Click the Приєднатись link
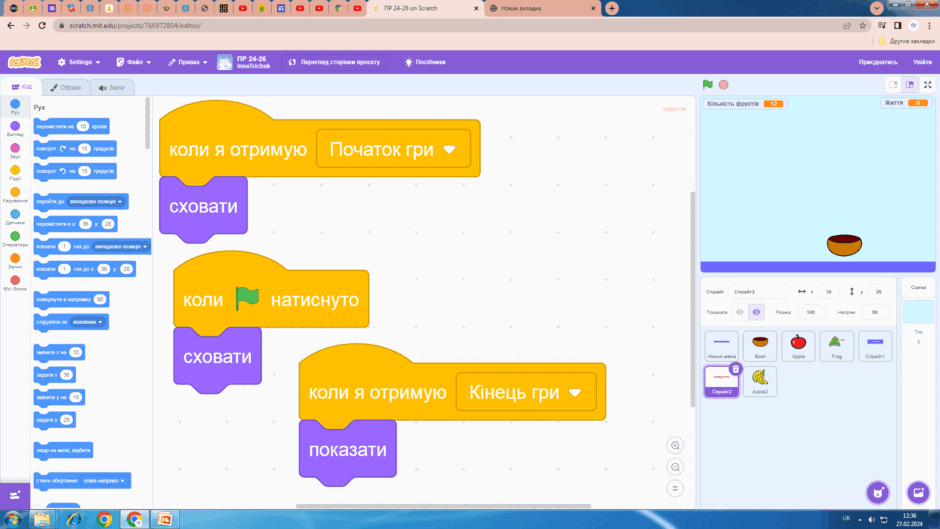 (x=878, y=62)
